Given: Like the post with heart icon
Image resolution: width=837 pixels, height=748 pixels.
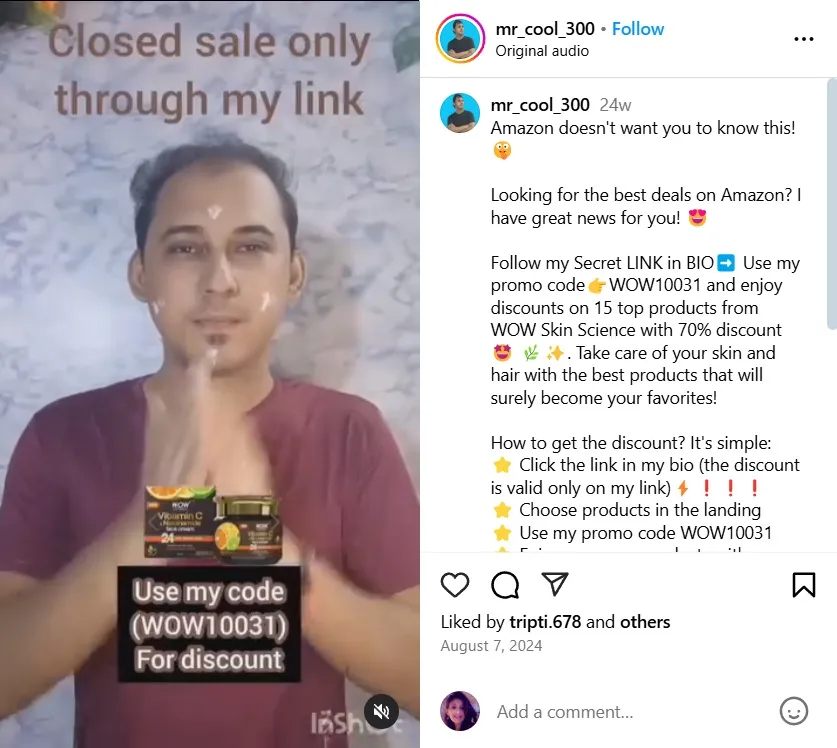Looking at the screenshot, I should (x=455, y=585).
